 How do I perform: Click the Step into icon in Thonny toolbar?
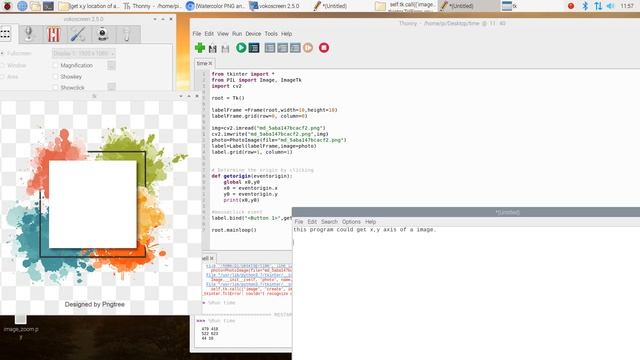coord(282,48)
